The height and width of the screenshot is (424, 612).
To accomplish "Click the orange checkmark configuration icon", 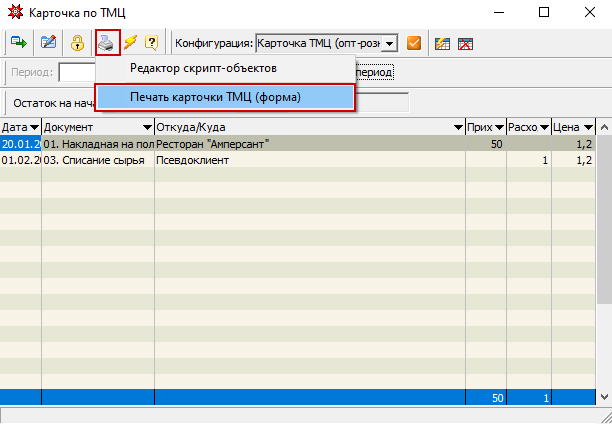I will (x=414, y=43).
